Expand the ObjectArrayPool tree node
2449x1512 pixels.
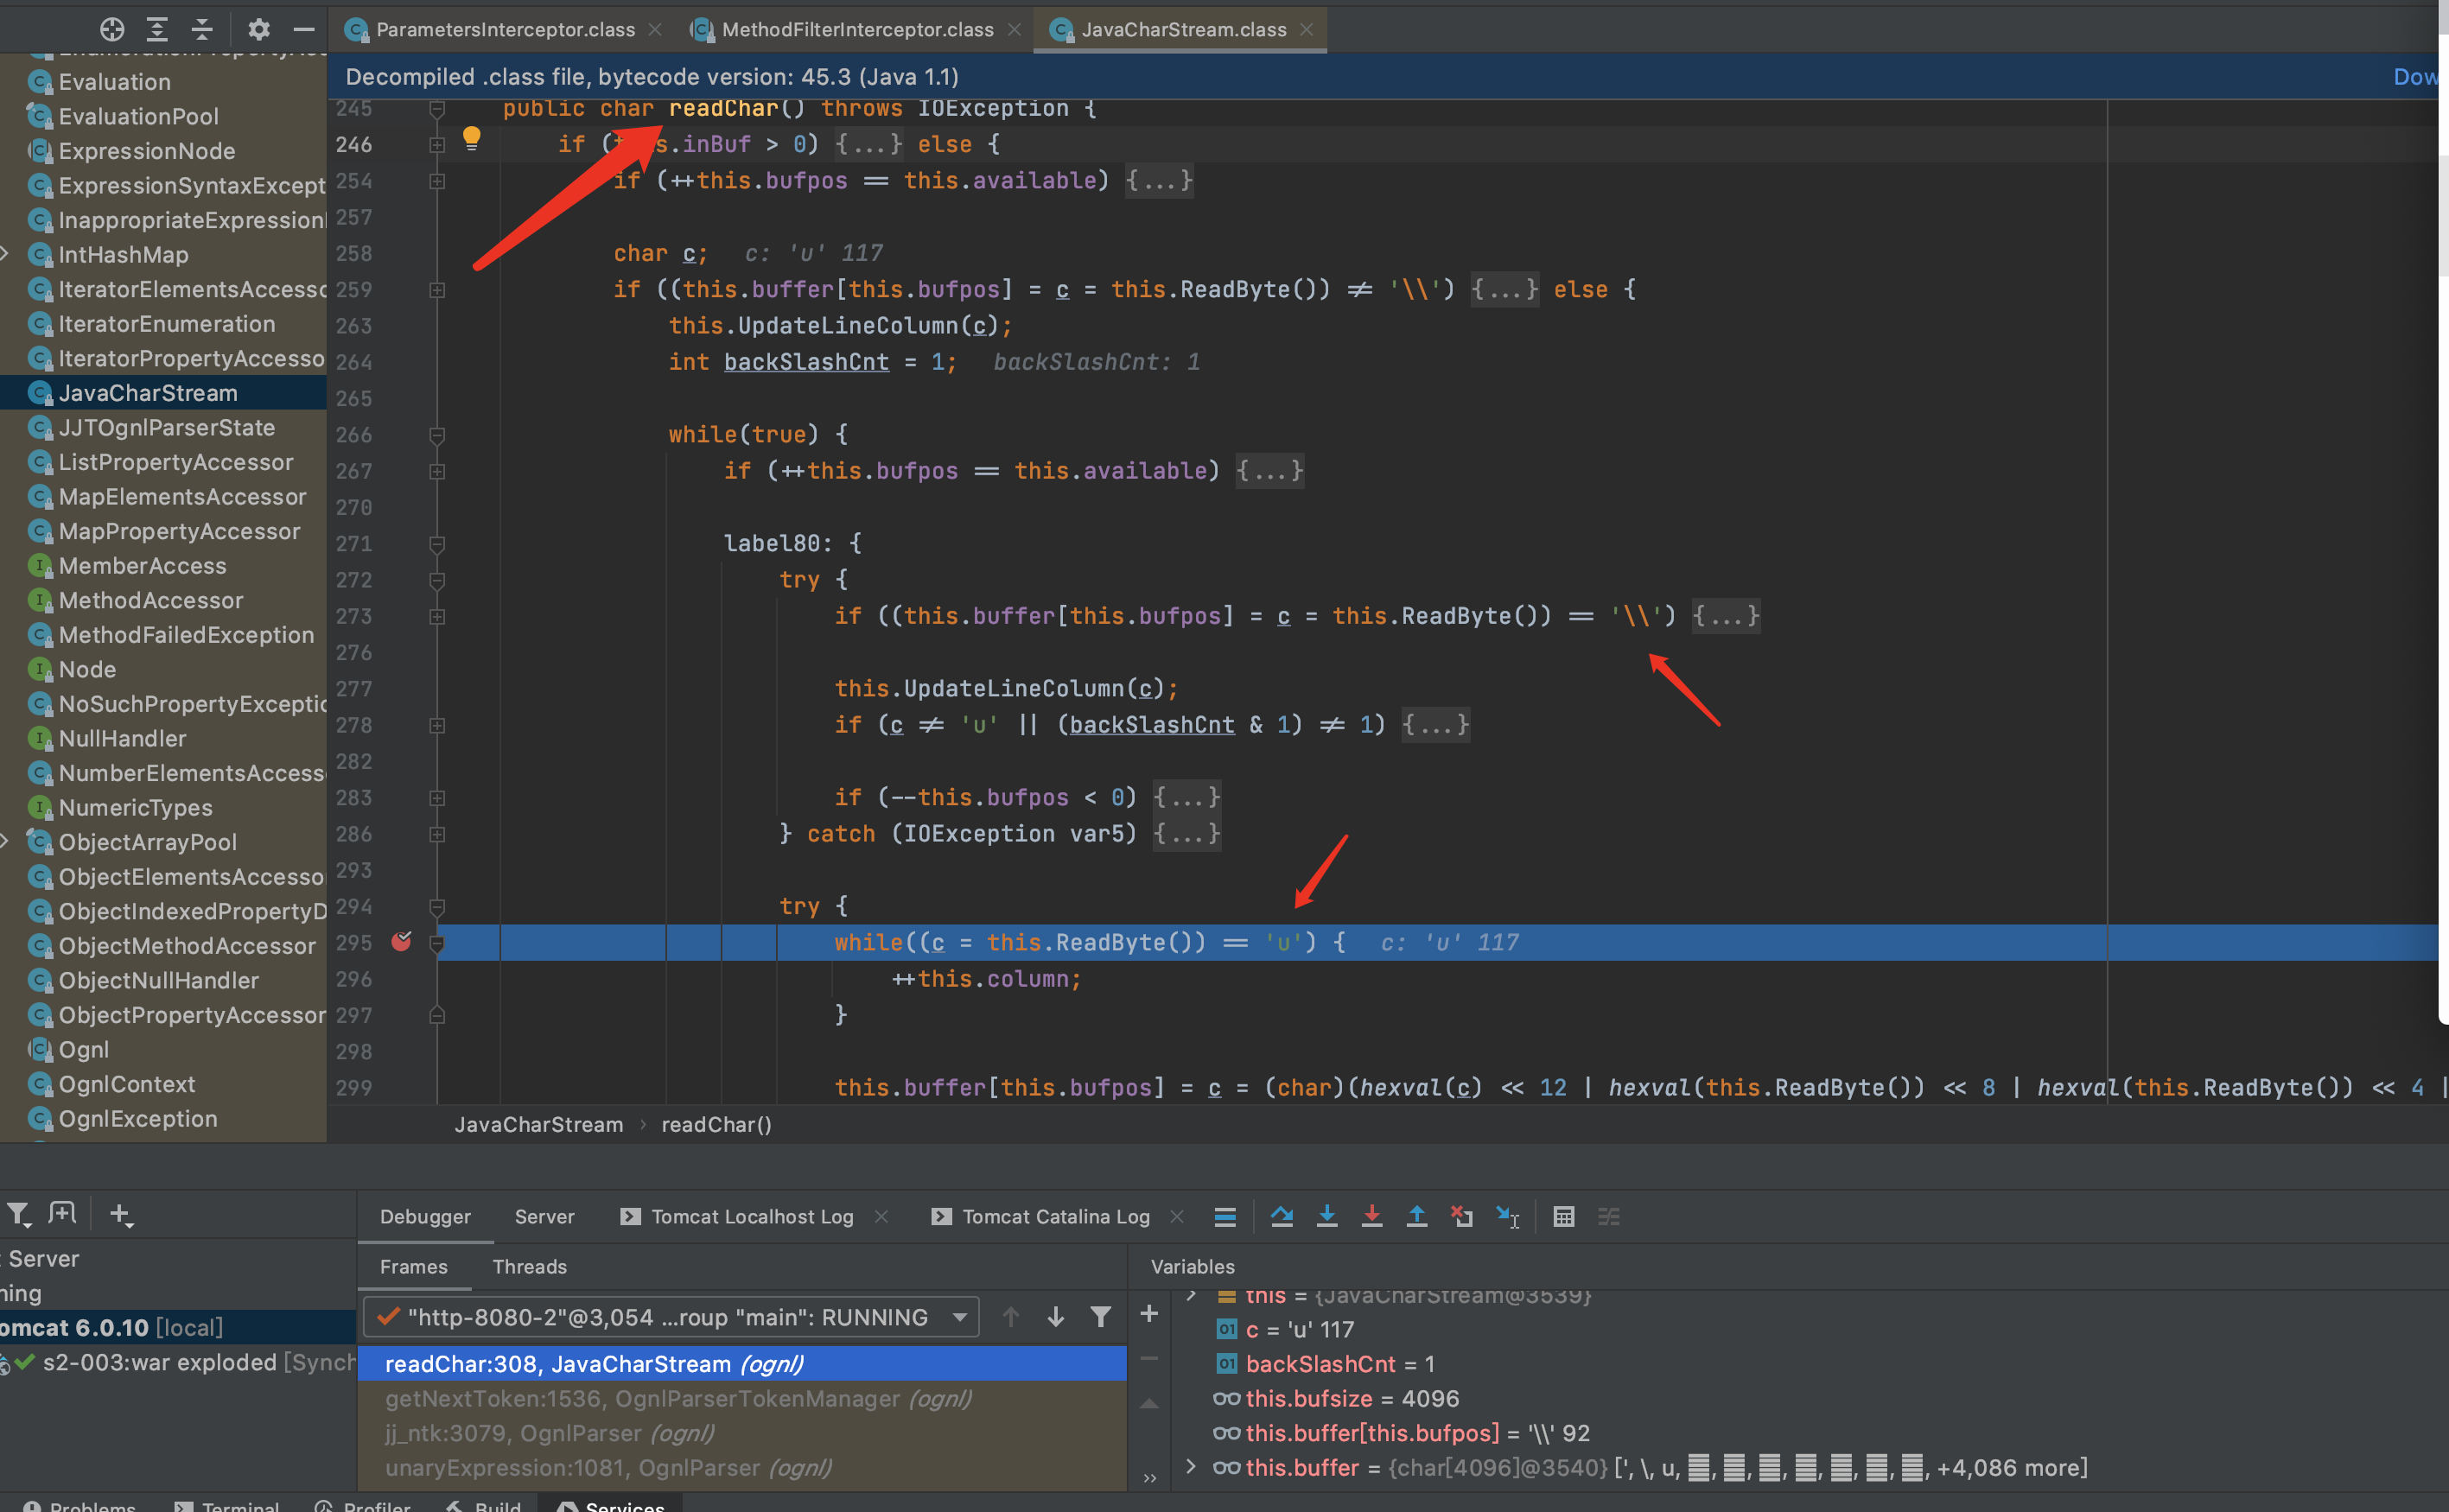tap(6, 841)
